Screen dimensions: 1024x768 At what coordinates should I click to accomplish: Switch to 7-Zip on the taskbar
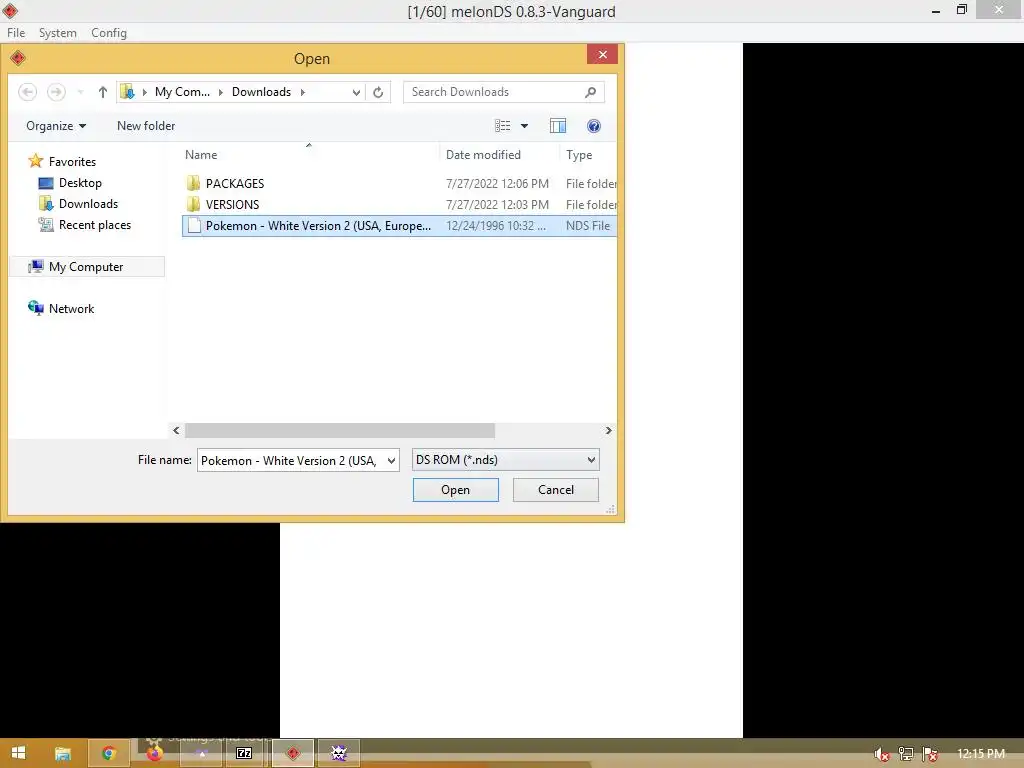point(244,754)
